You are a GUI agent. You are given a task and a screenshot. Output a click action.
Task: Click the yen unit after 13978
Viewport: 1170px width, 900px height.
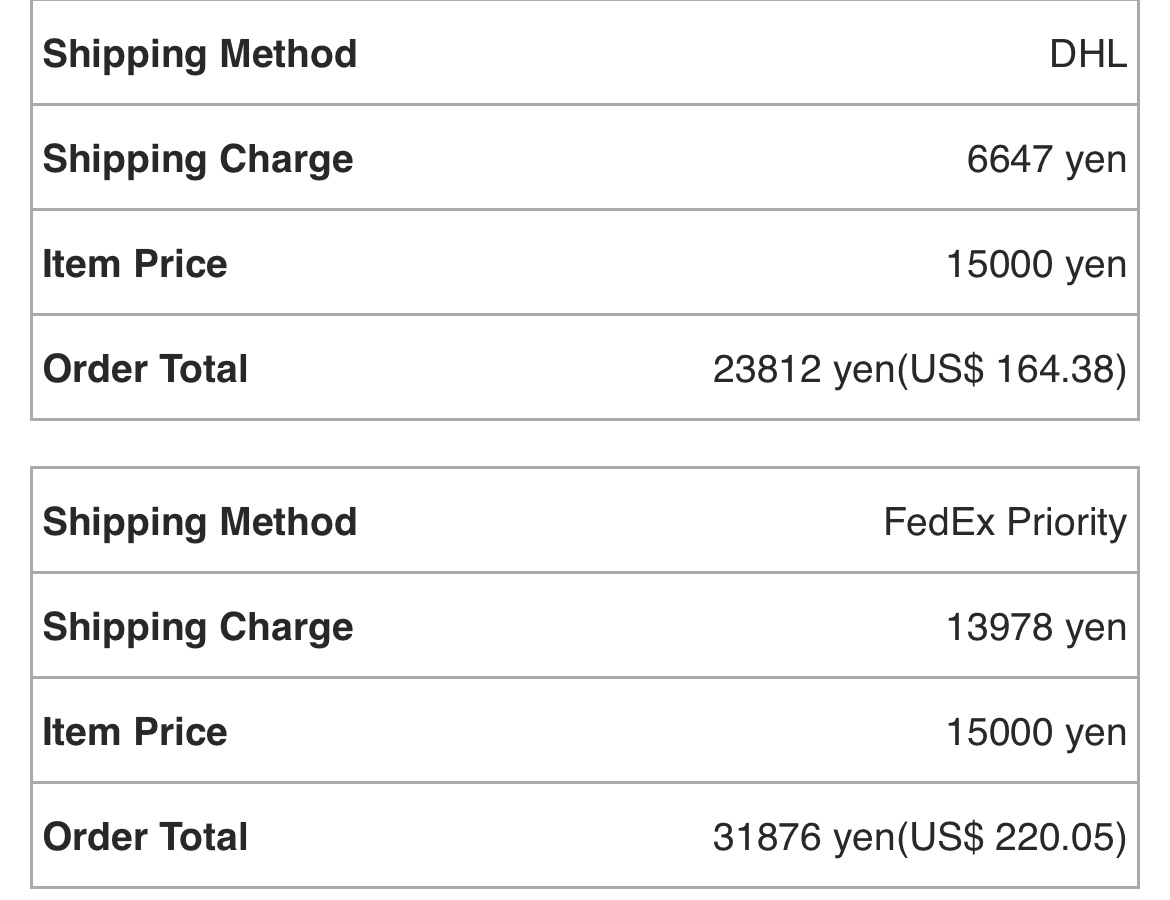click(x=1095, y=628)
